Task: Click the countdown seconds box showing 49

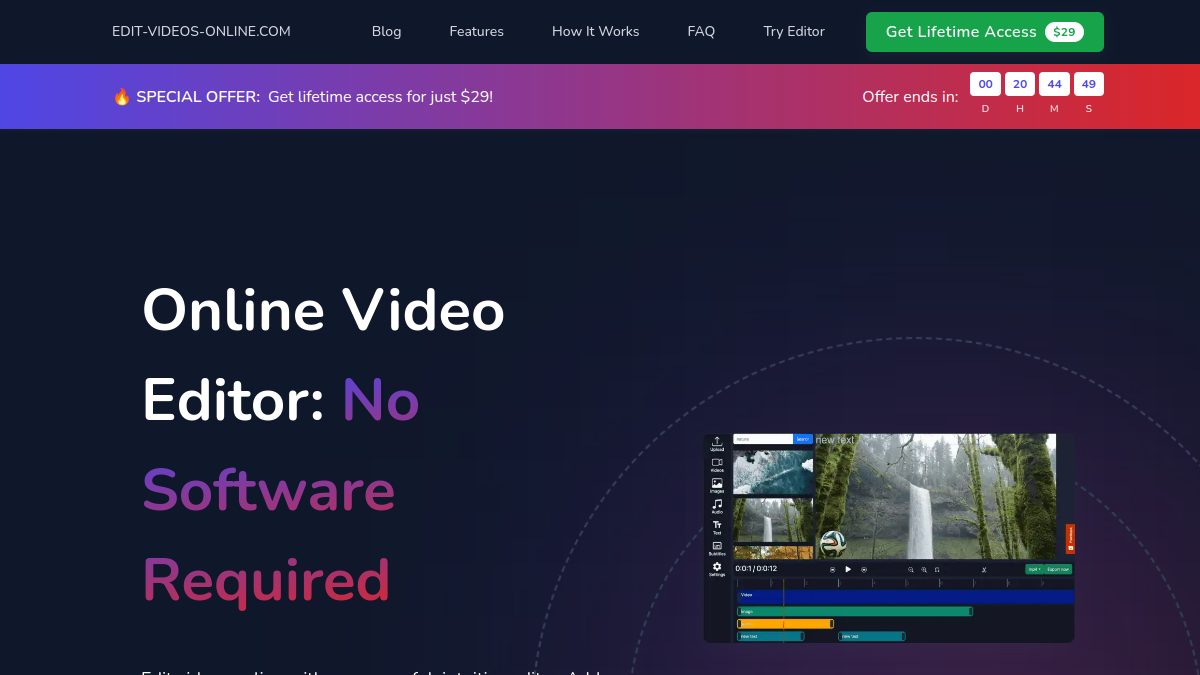Action: (x=1088, y=84)
